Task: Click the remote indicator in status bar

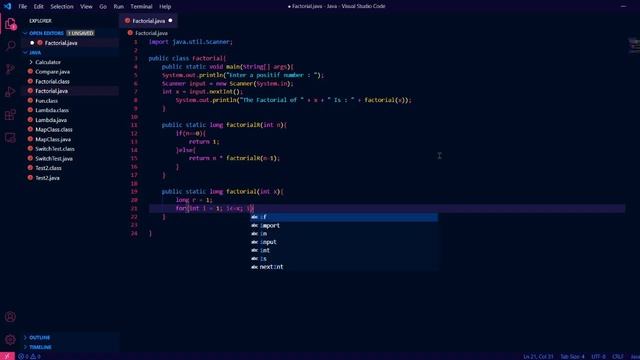Action: click(x=7, y=356)
